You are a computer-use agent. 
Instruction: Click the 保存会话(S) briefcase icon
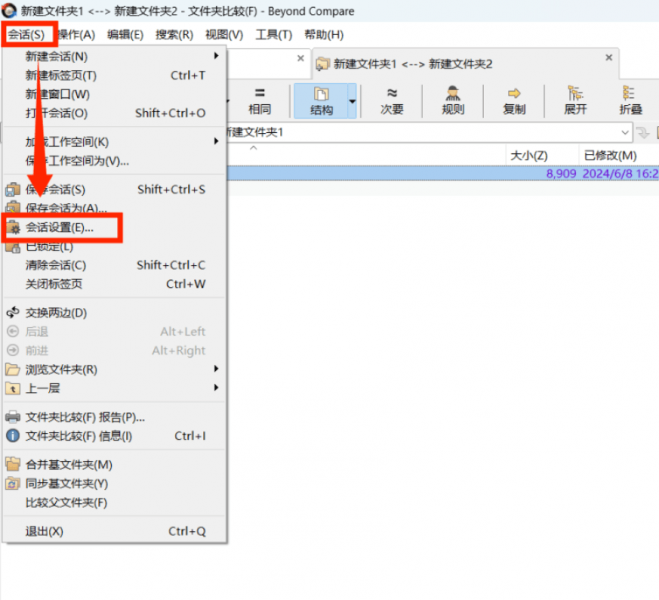(13, 189)
